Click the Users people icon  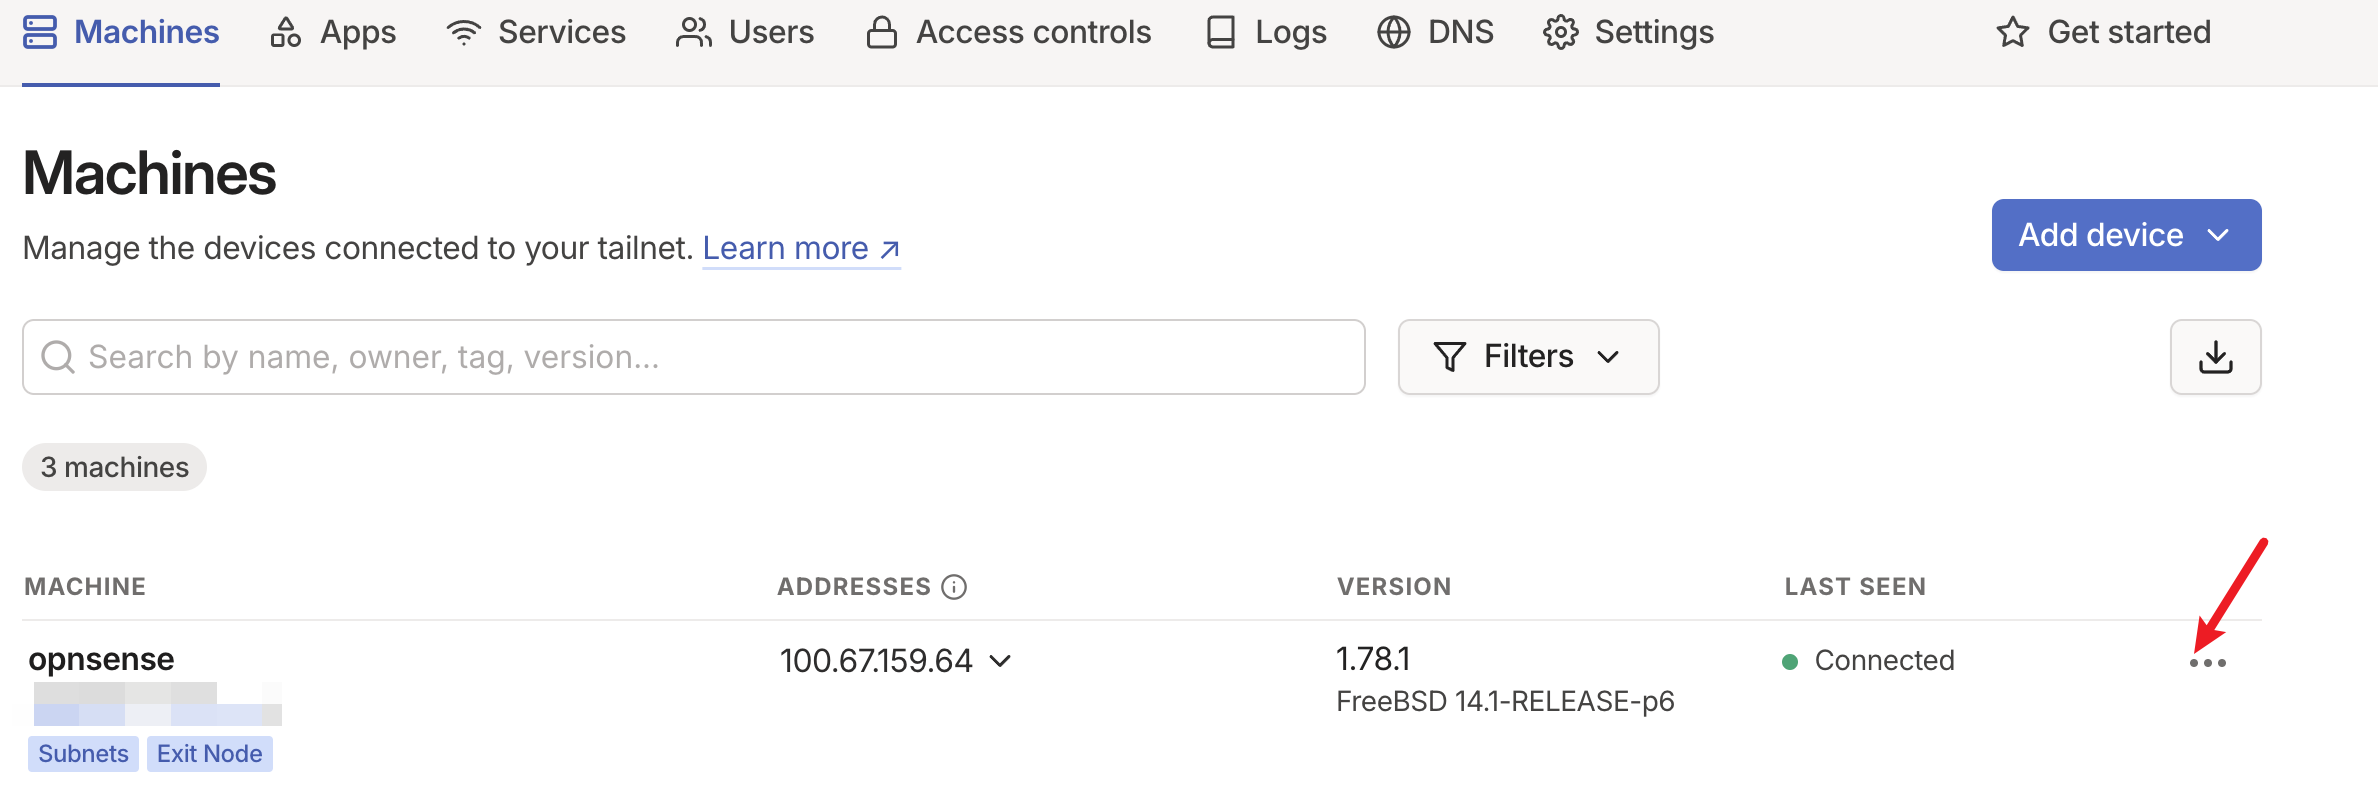pyautogui.click(x=693, y=33)
